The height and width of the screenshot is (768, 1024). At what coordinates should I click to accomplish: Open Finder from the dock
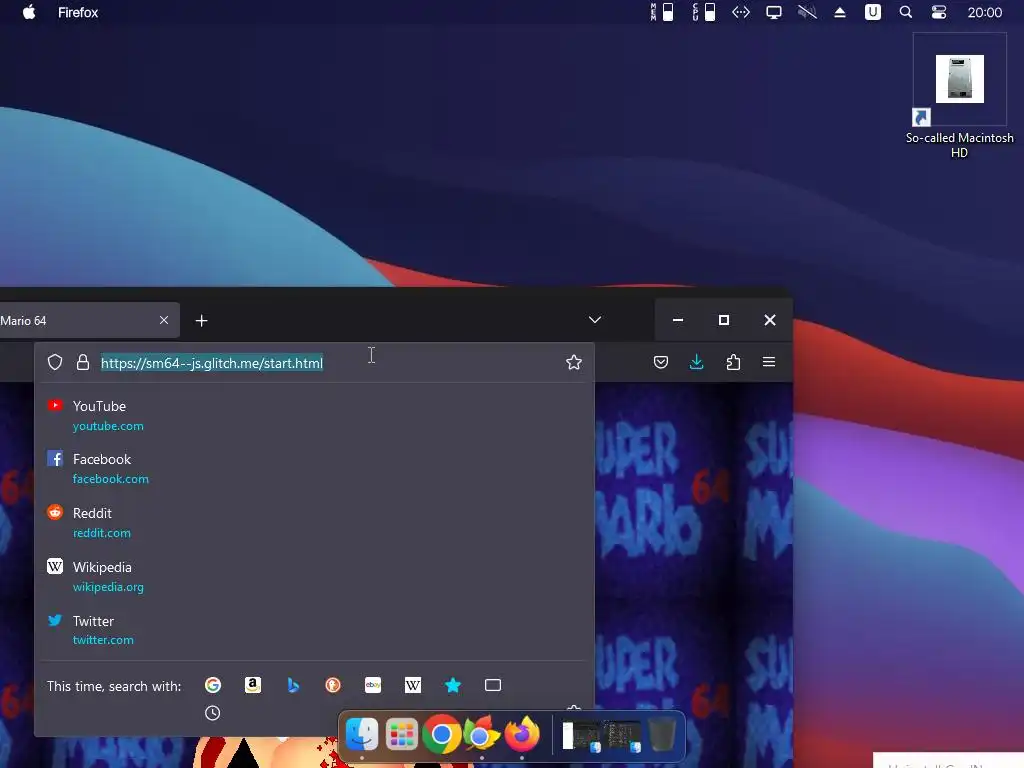coord(362,735)
